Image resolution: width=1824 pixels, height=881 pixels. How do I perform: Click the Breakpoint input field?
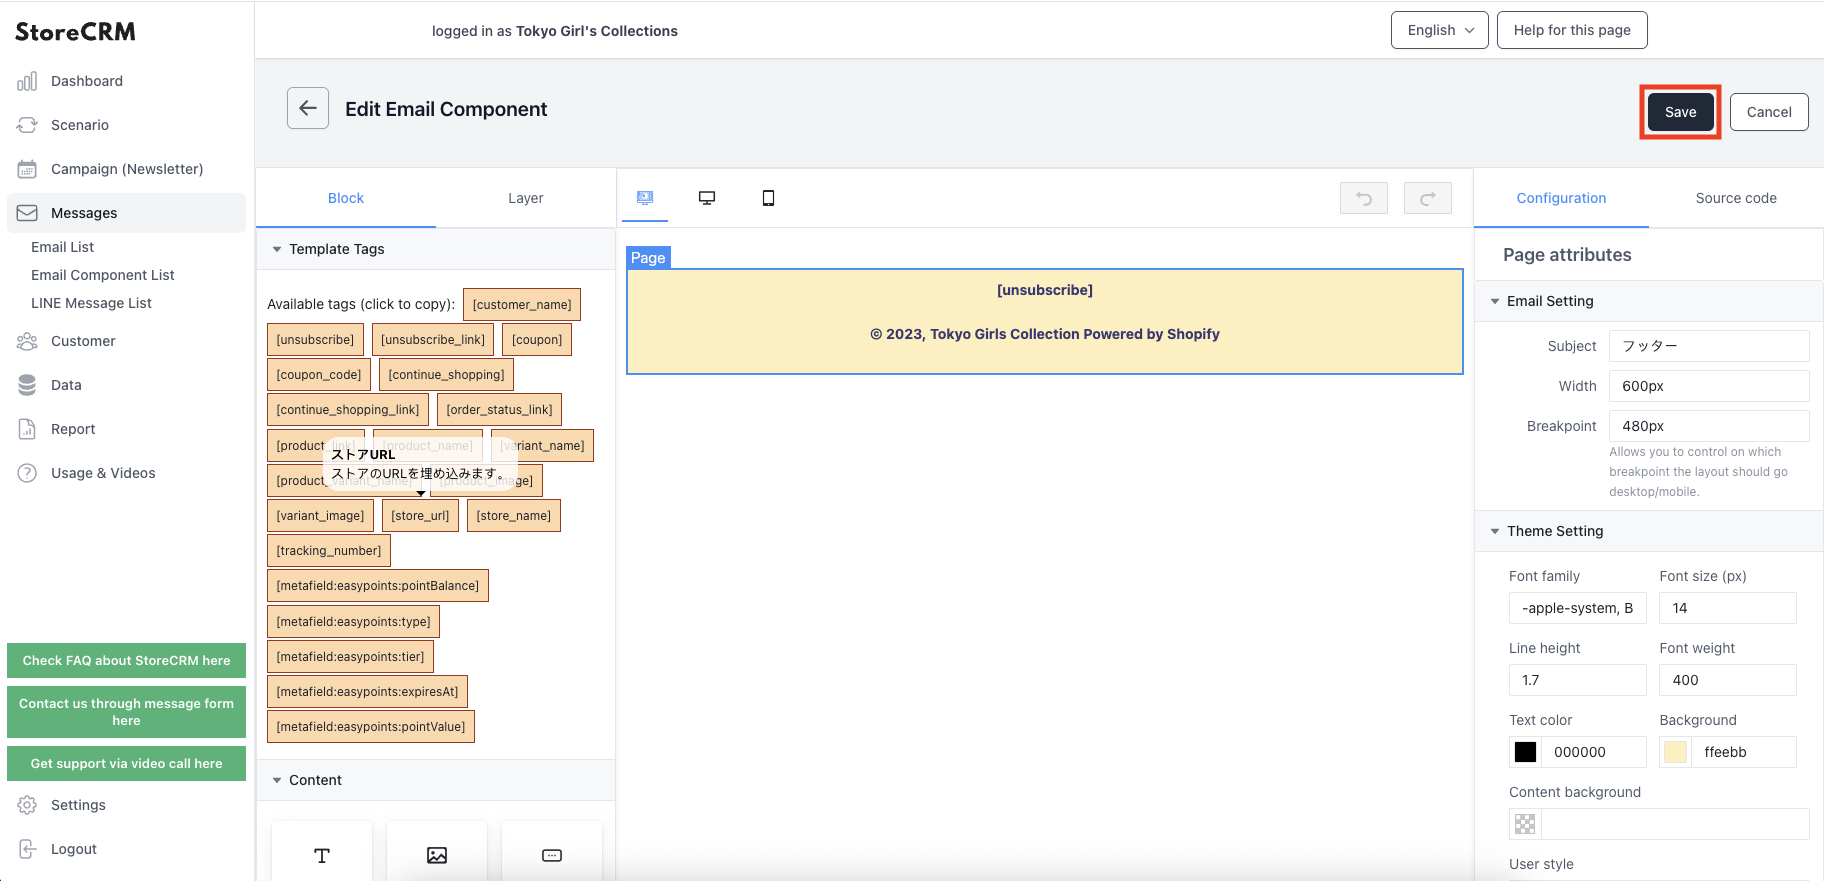tap(1709, 426)
